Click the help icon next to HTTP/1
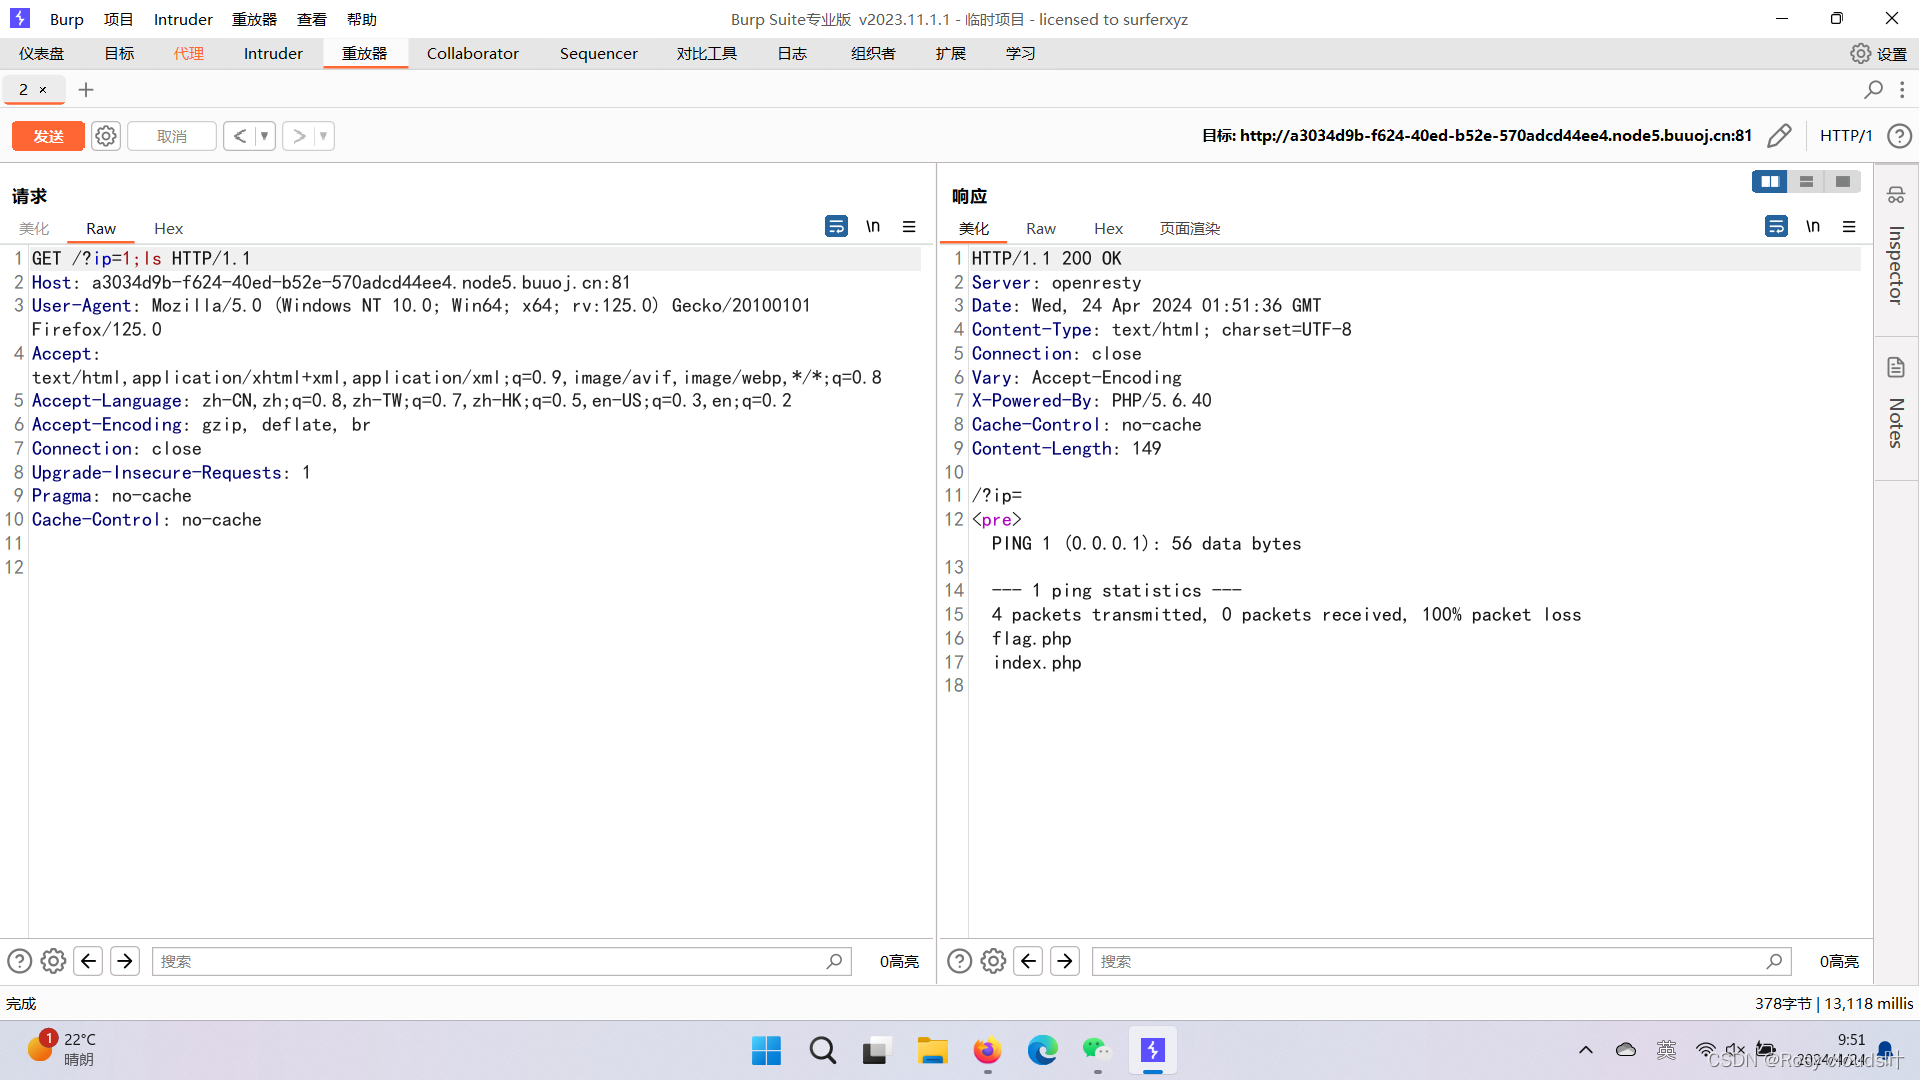1920x1080 pixels. 1899,136
